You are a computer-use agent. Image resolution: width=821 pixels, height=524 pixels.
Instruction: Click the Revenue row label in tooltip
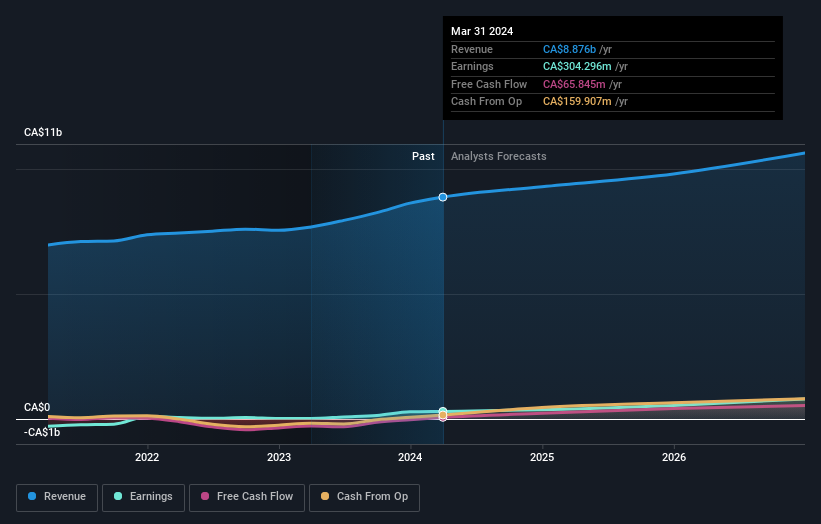[472, 49]
